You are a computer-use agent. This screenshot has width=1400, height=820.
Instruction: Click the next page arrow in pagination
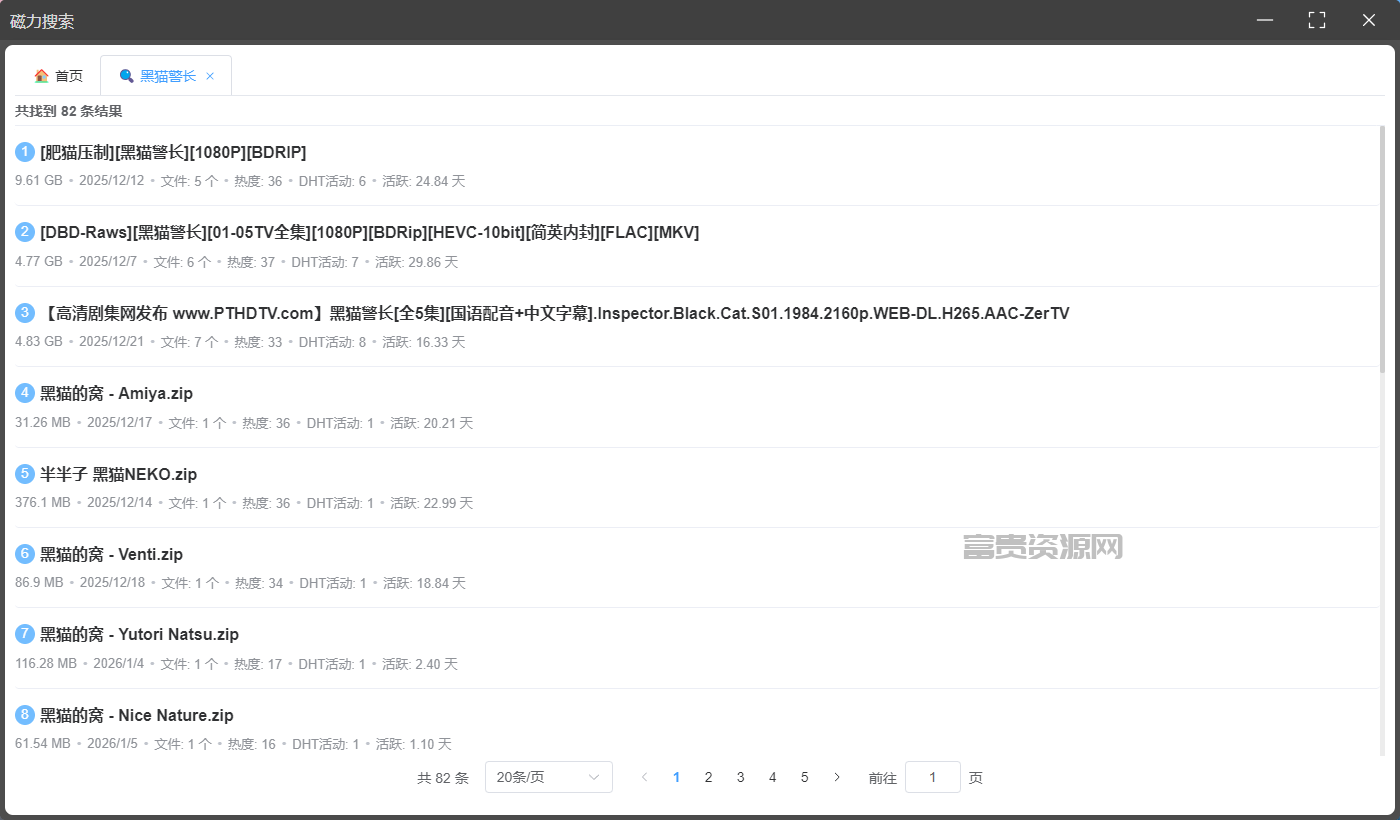pyautogui.click(x=837, y=777)
